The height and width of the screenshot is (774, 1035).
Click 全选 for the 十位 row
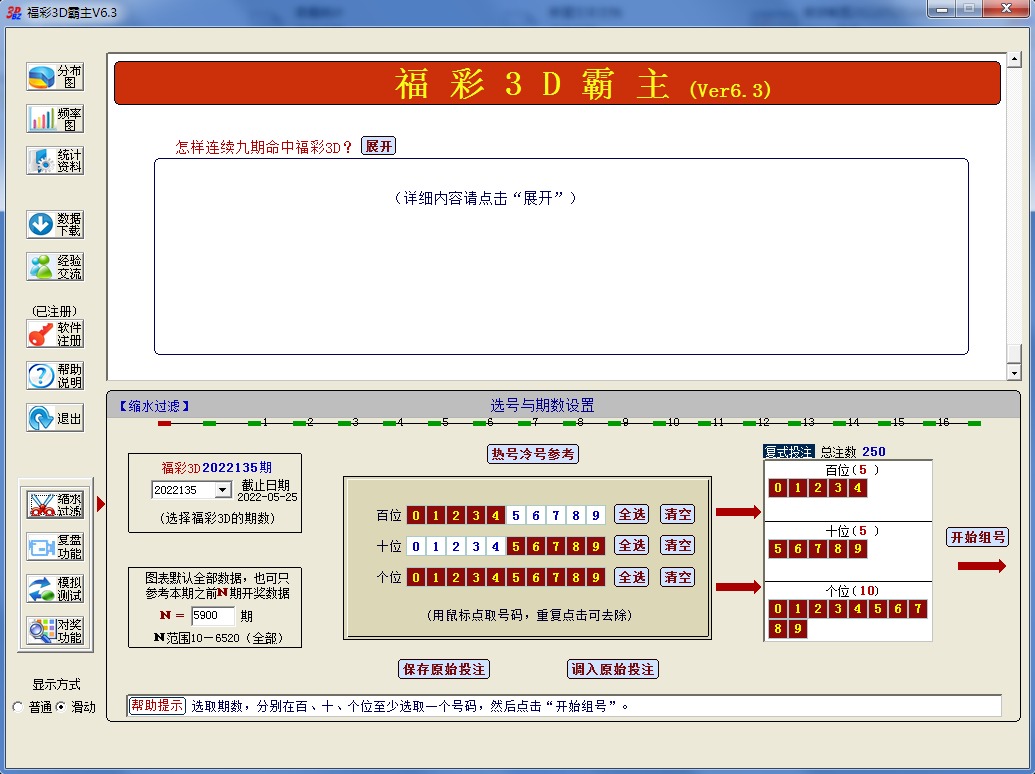click(x=631, y=546)
